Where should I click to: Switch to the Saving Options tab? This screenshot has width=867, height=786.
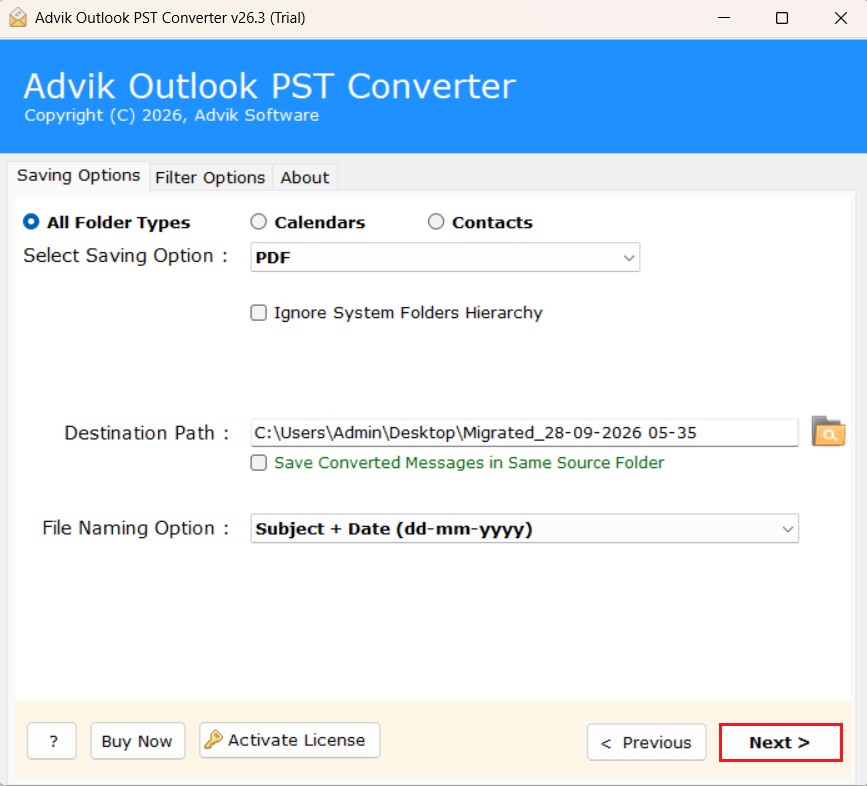(x=79, y=176)
